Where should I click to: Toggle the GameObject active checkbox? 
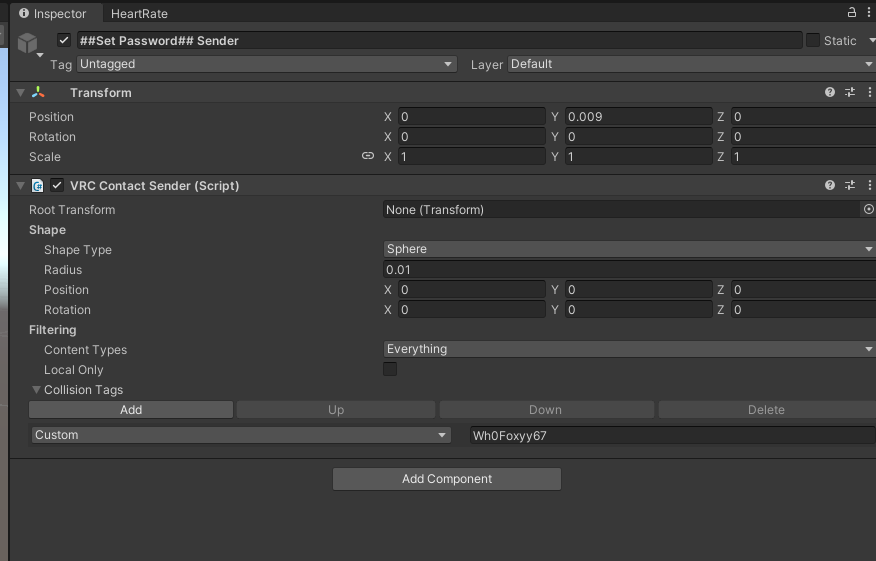[x=65, y=41]
